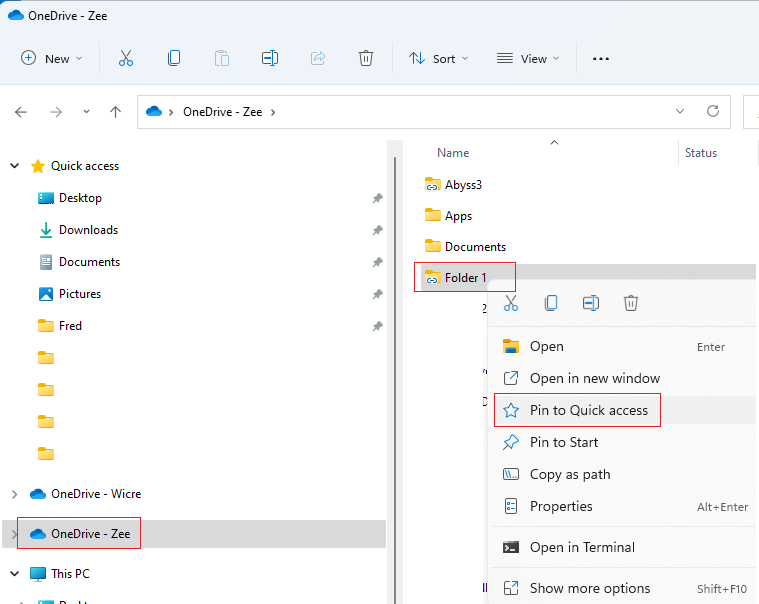Screen dimensions: 759x604
Task: Open address bar history dropdown arrow
Action: click(680, 111)
